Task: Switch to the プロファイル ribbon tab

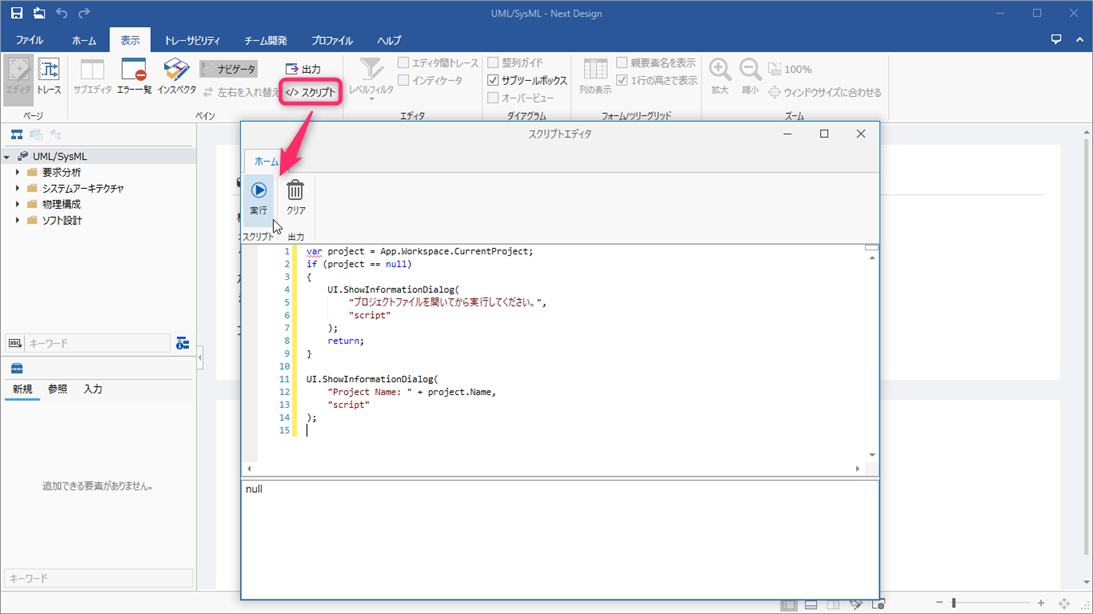Action: point(334,40)
